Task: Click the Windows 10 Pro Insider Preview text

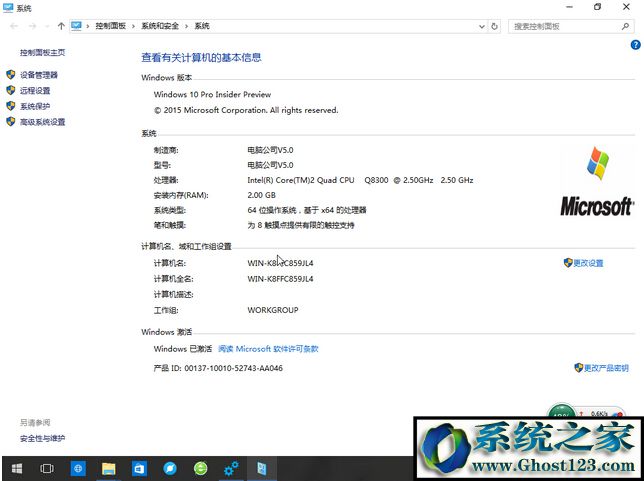Action: point(212,94)
